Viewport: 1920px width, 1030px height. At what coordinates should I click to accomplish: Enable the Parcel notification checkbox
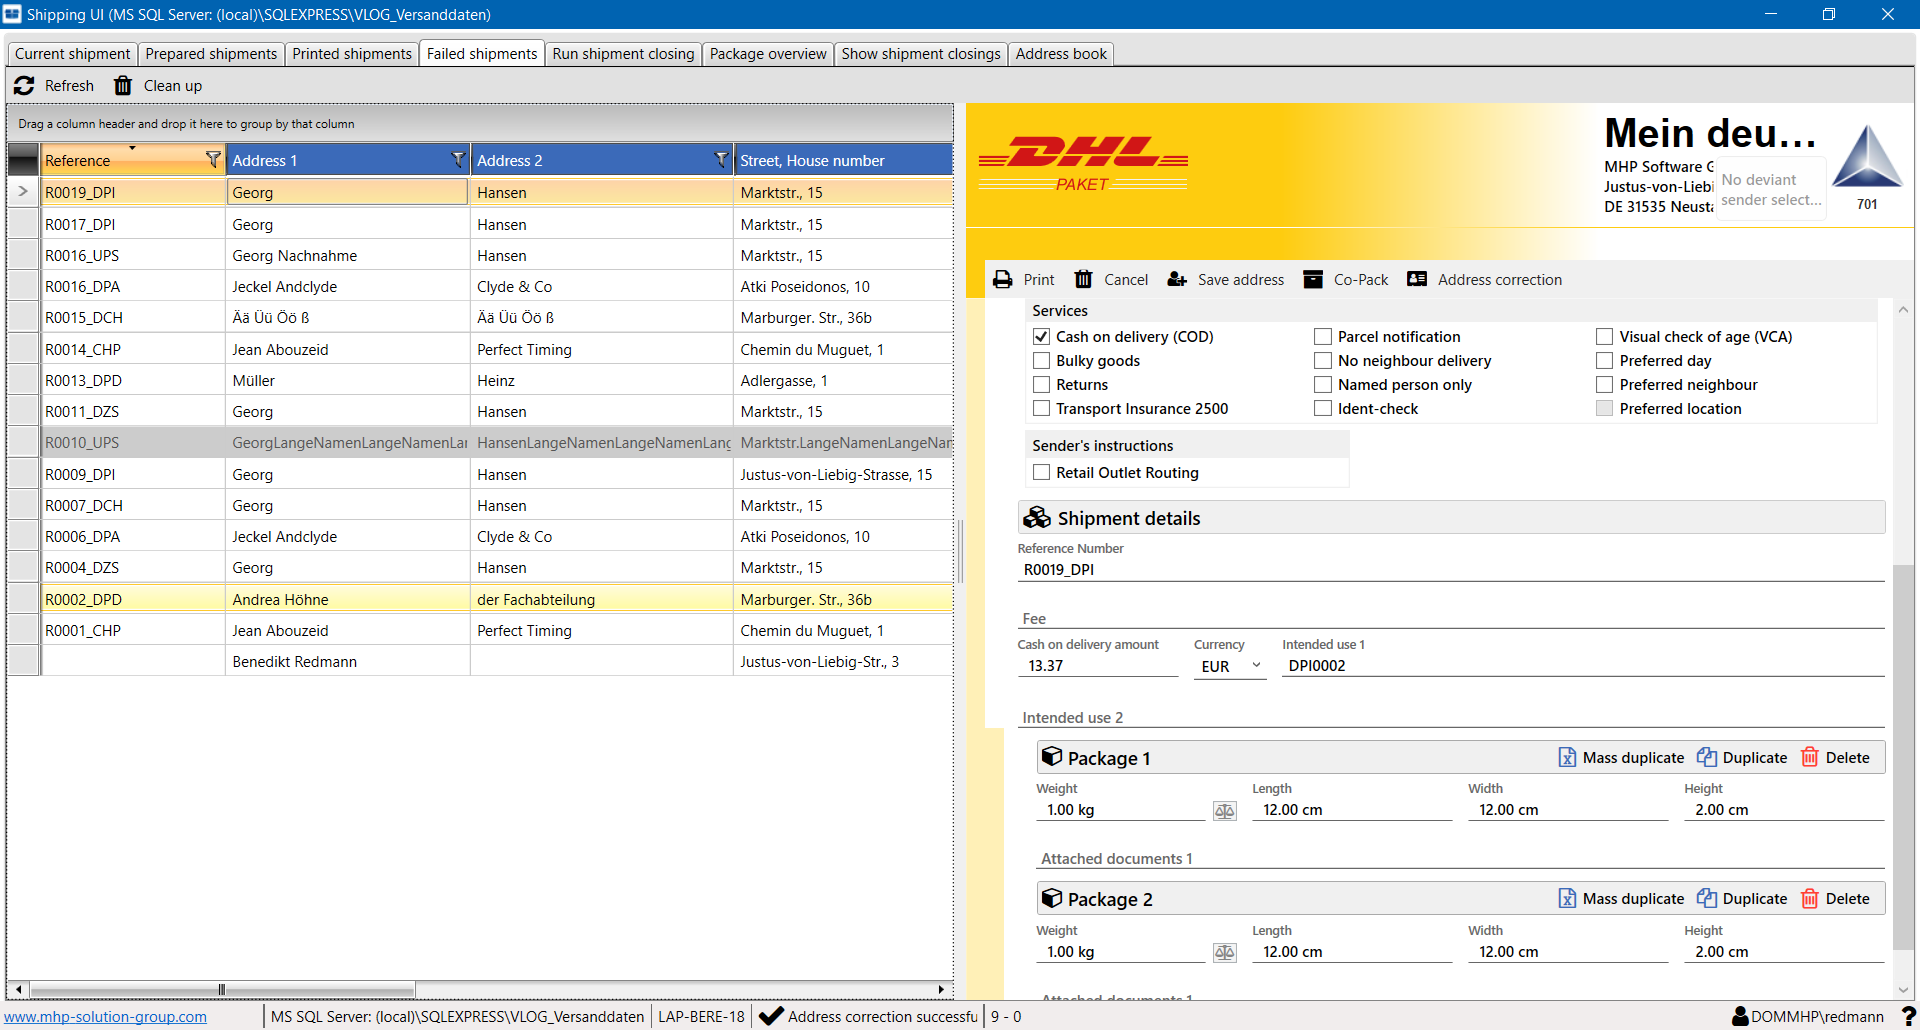coord(1323,337)
